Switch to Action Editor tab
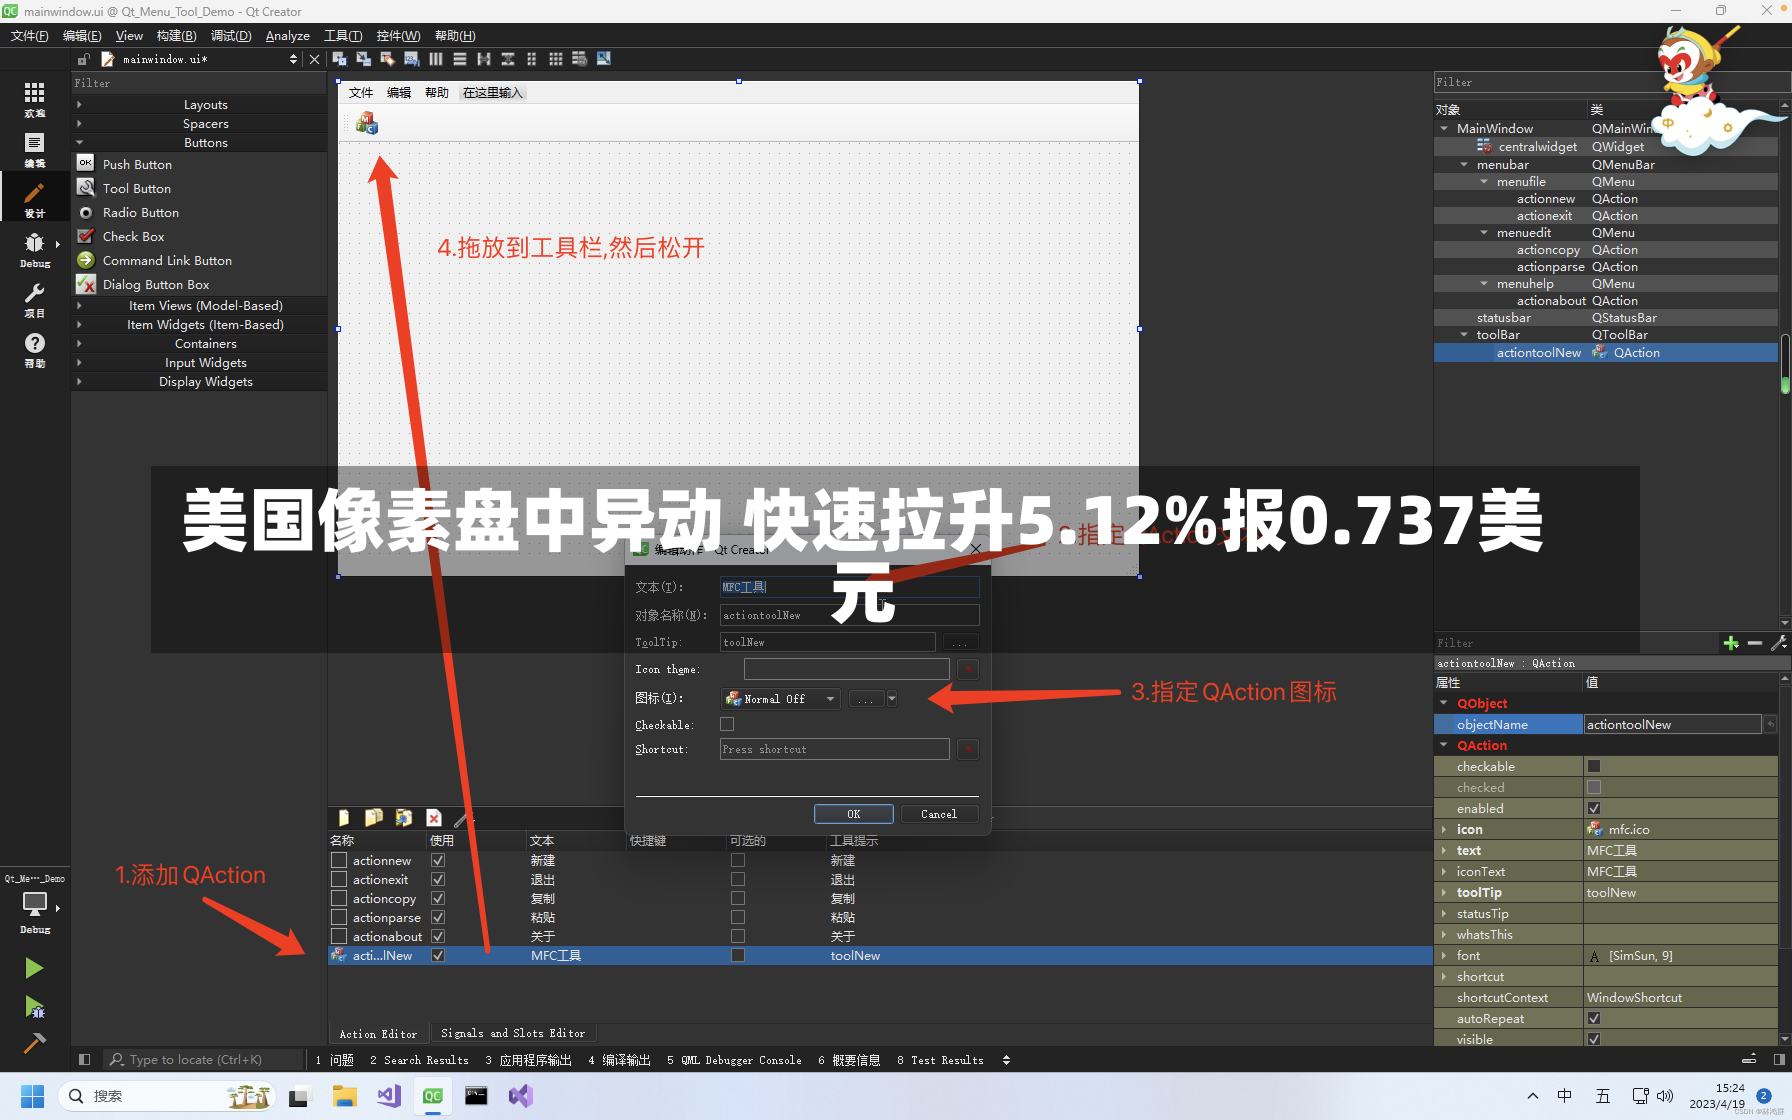The height and width of the screenshot is (1120, 1792). click(378, 1033)
